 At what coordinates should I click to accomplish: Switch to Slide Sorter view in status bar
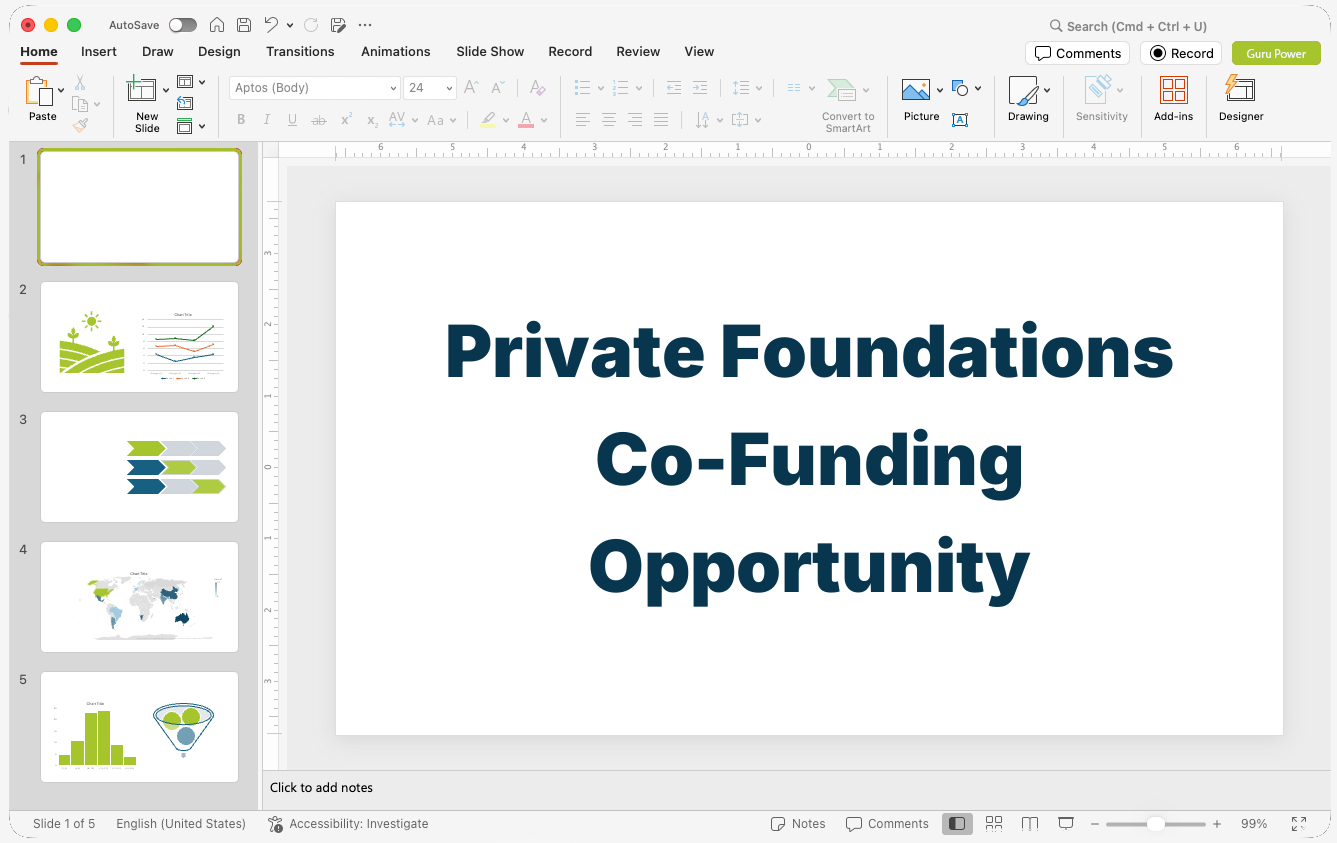point(994,824)
